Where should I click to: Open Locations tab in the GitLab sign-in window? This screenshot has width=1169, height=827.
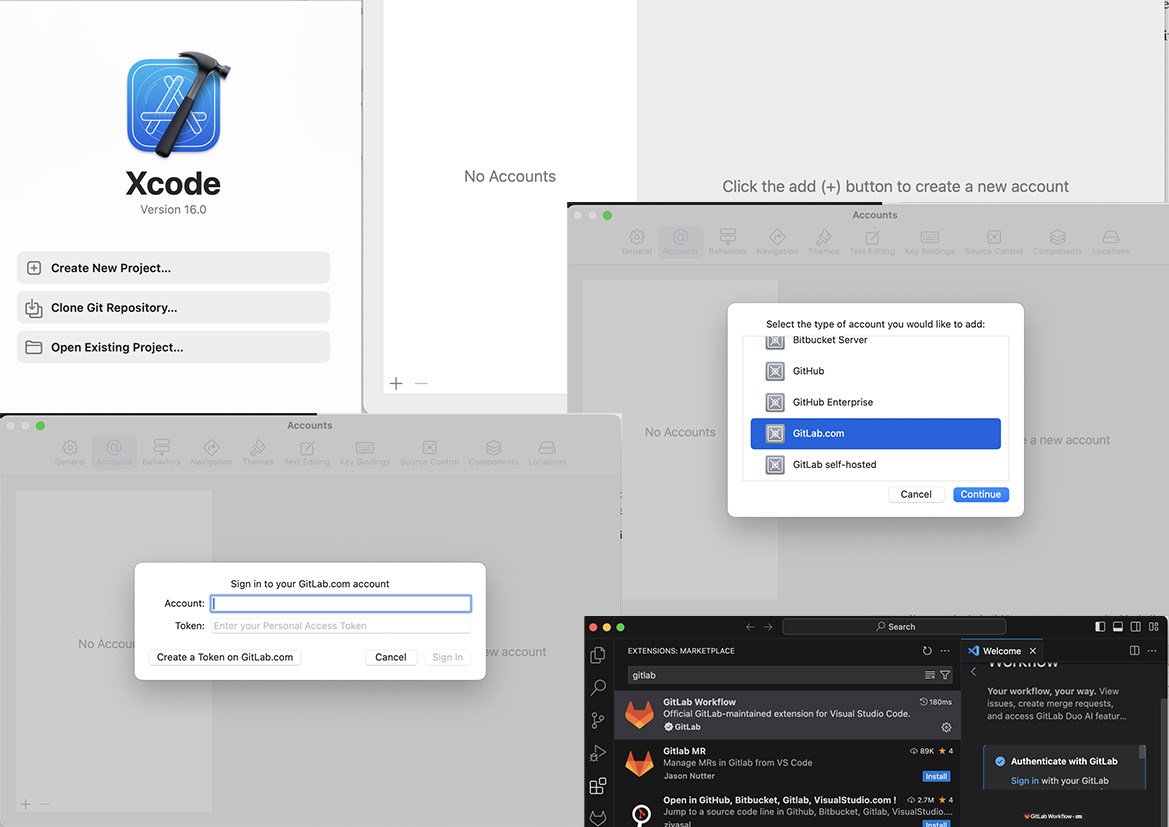point(547,453)
